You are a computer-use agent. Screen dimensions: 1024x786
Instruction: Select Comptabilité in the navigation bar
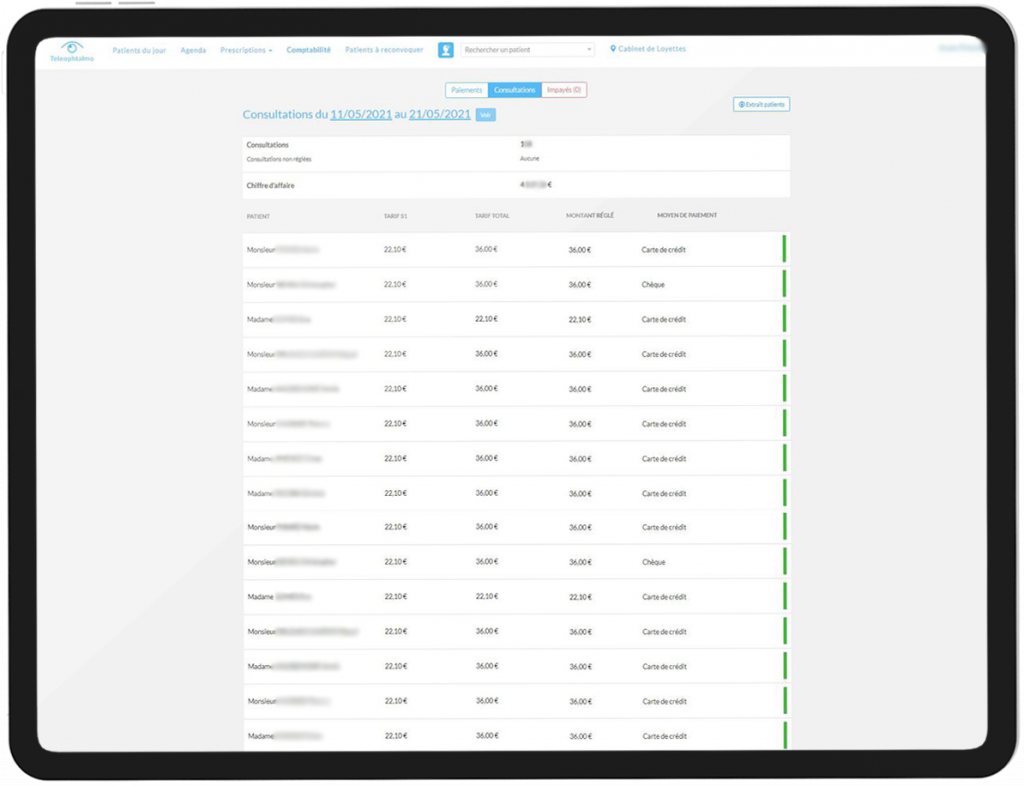(308, 49)
